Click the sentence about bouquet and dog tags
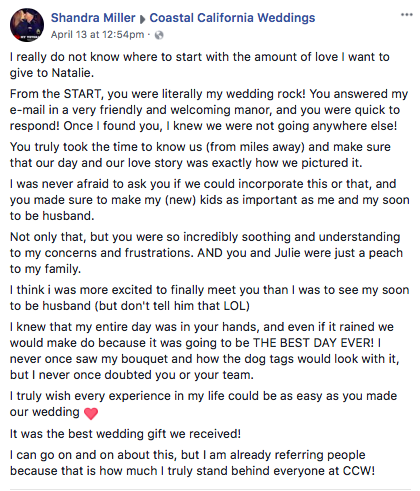Image resolution: width=420 pixels, height=491 pixels. 204,367
